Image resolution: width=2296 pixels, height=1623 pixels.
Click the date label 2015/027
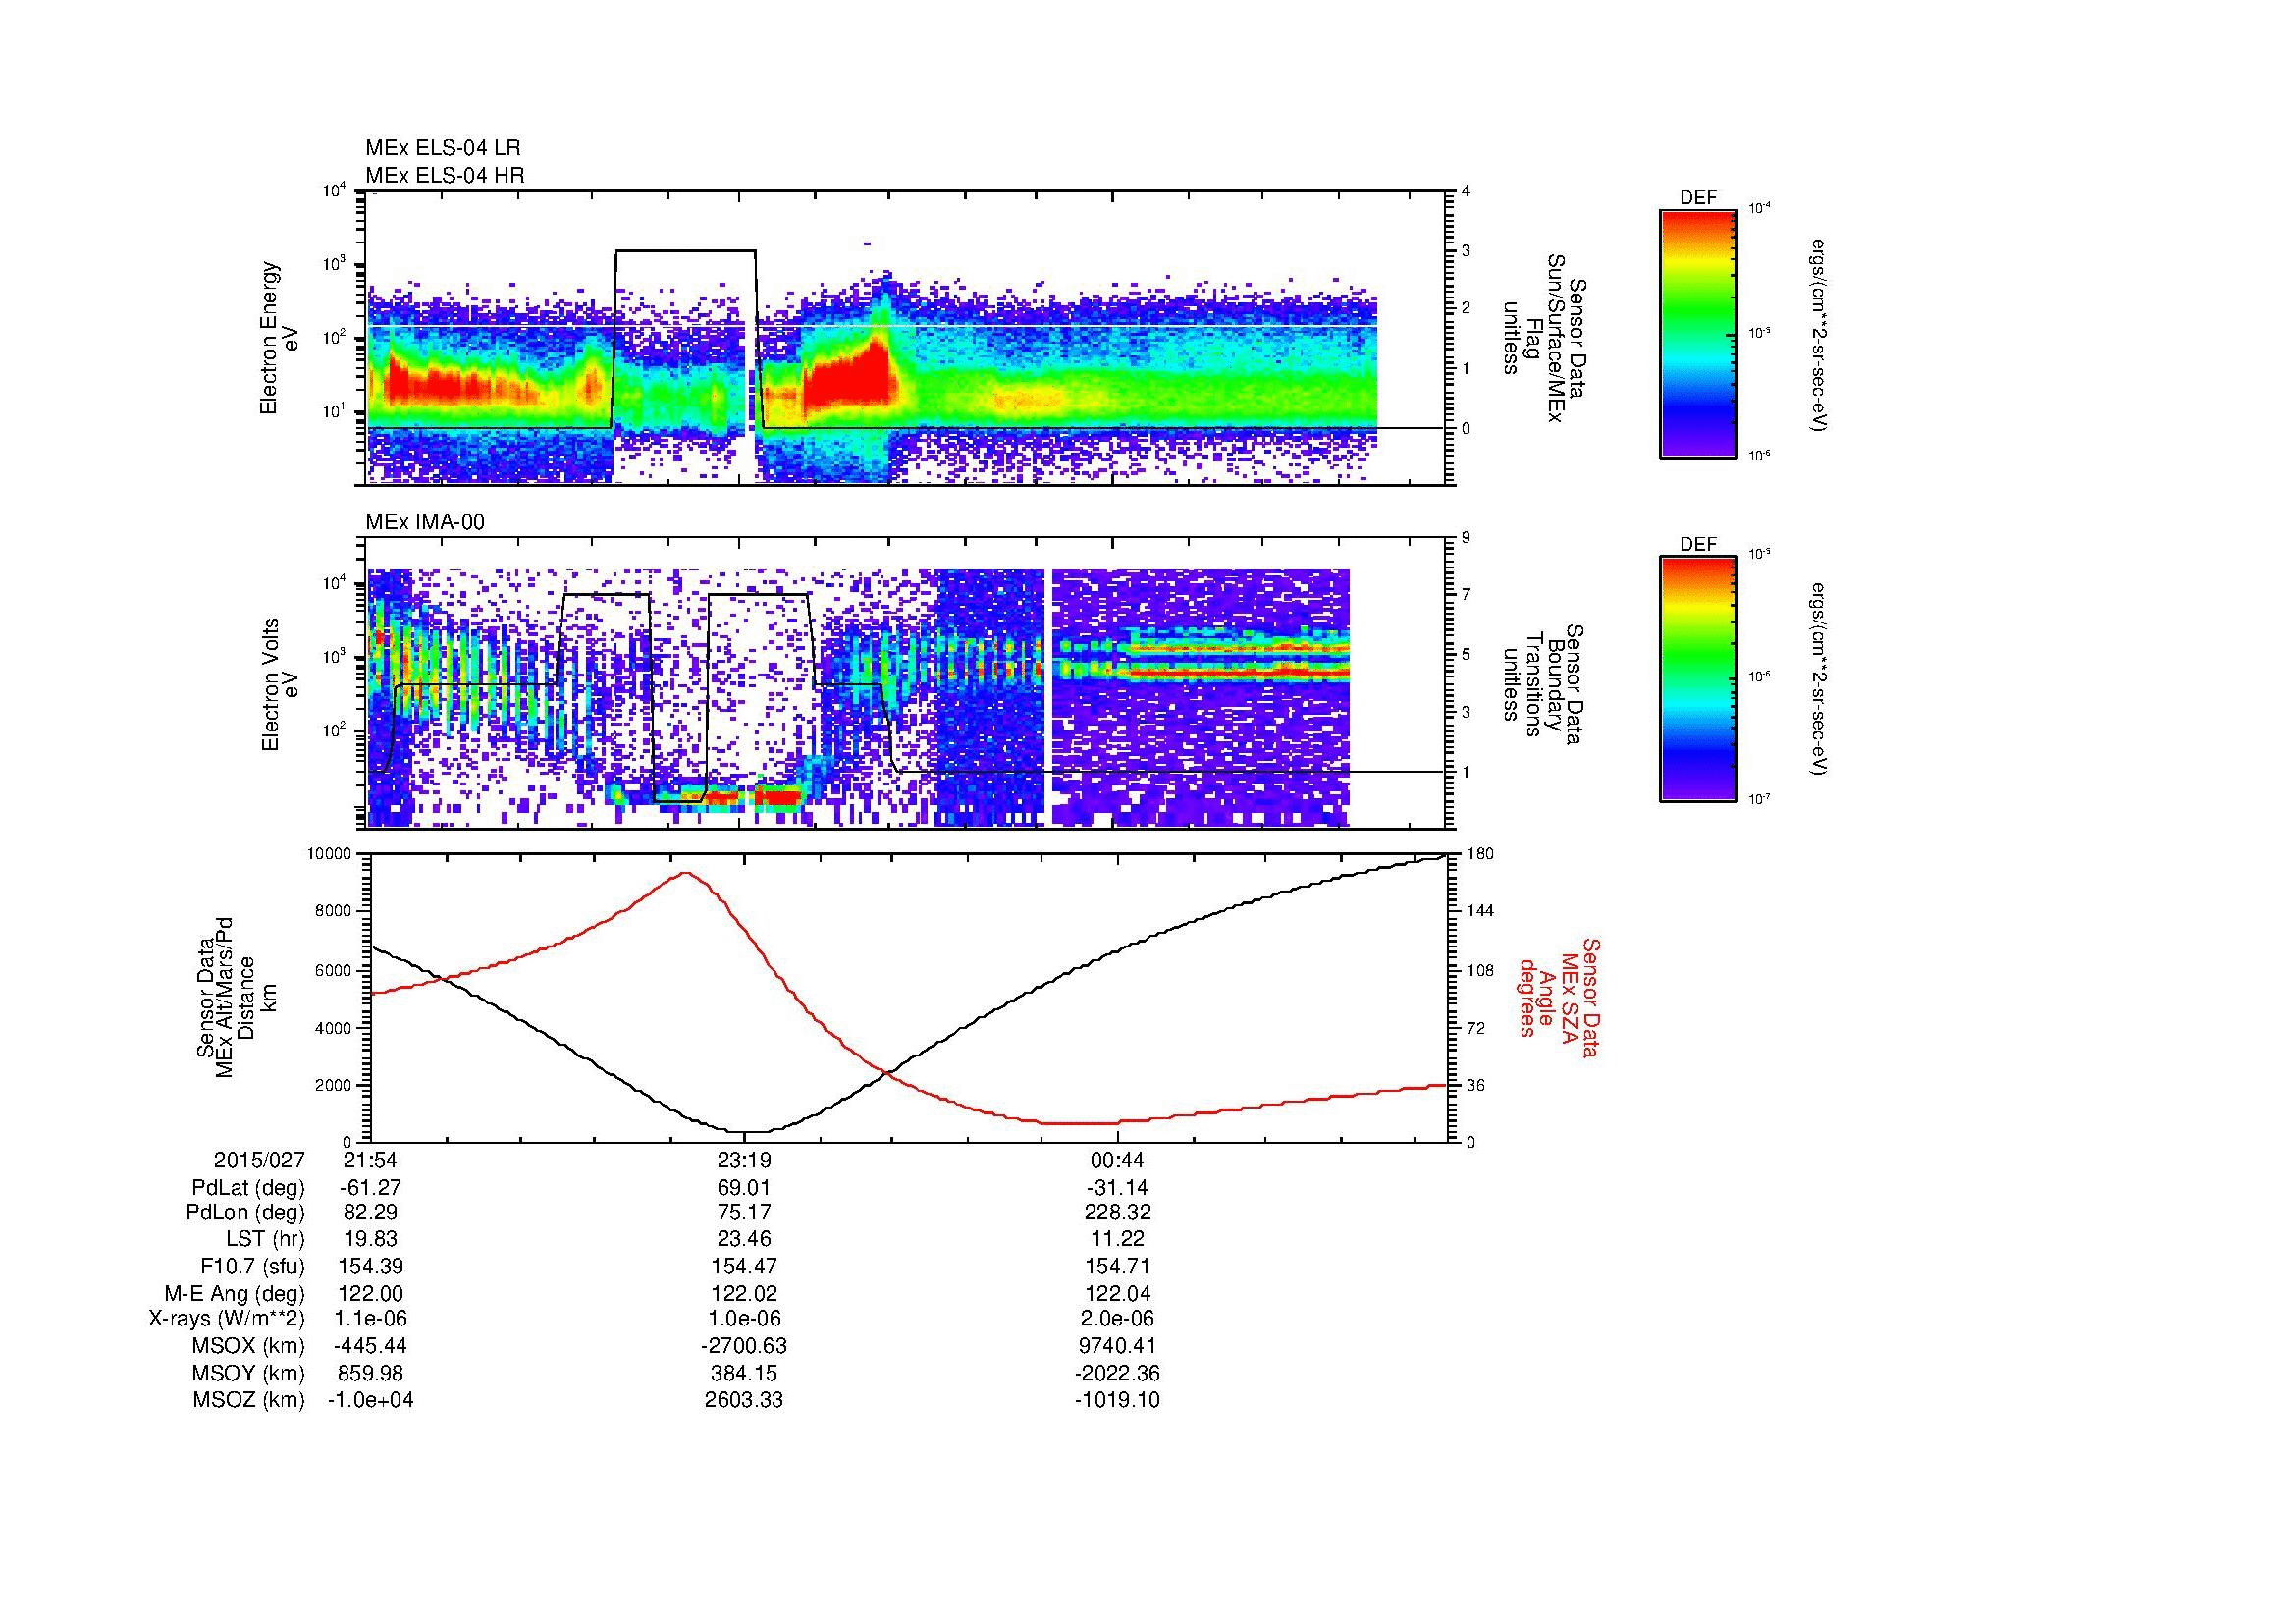click(x=259, y=1160)
